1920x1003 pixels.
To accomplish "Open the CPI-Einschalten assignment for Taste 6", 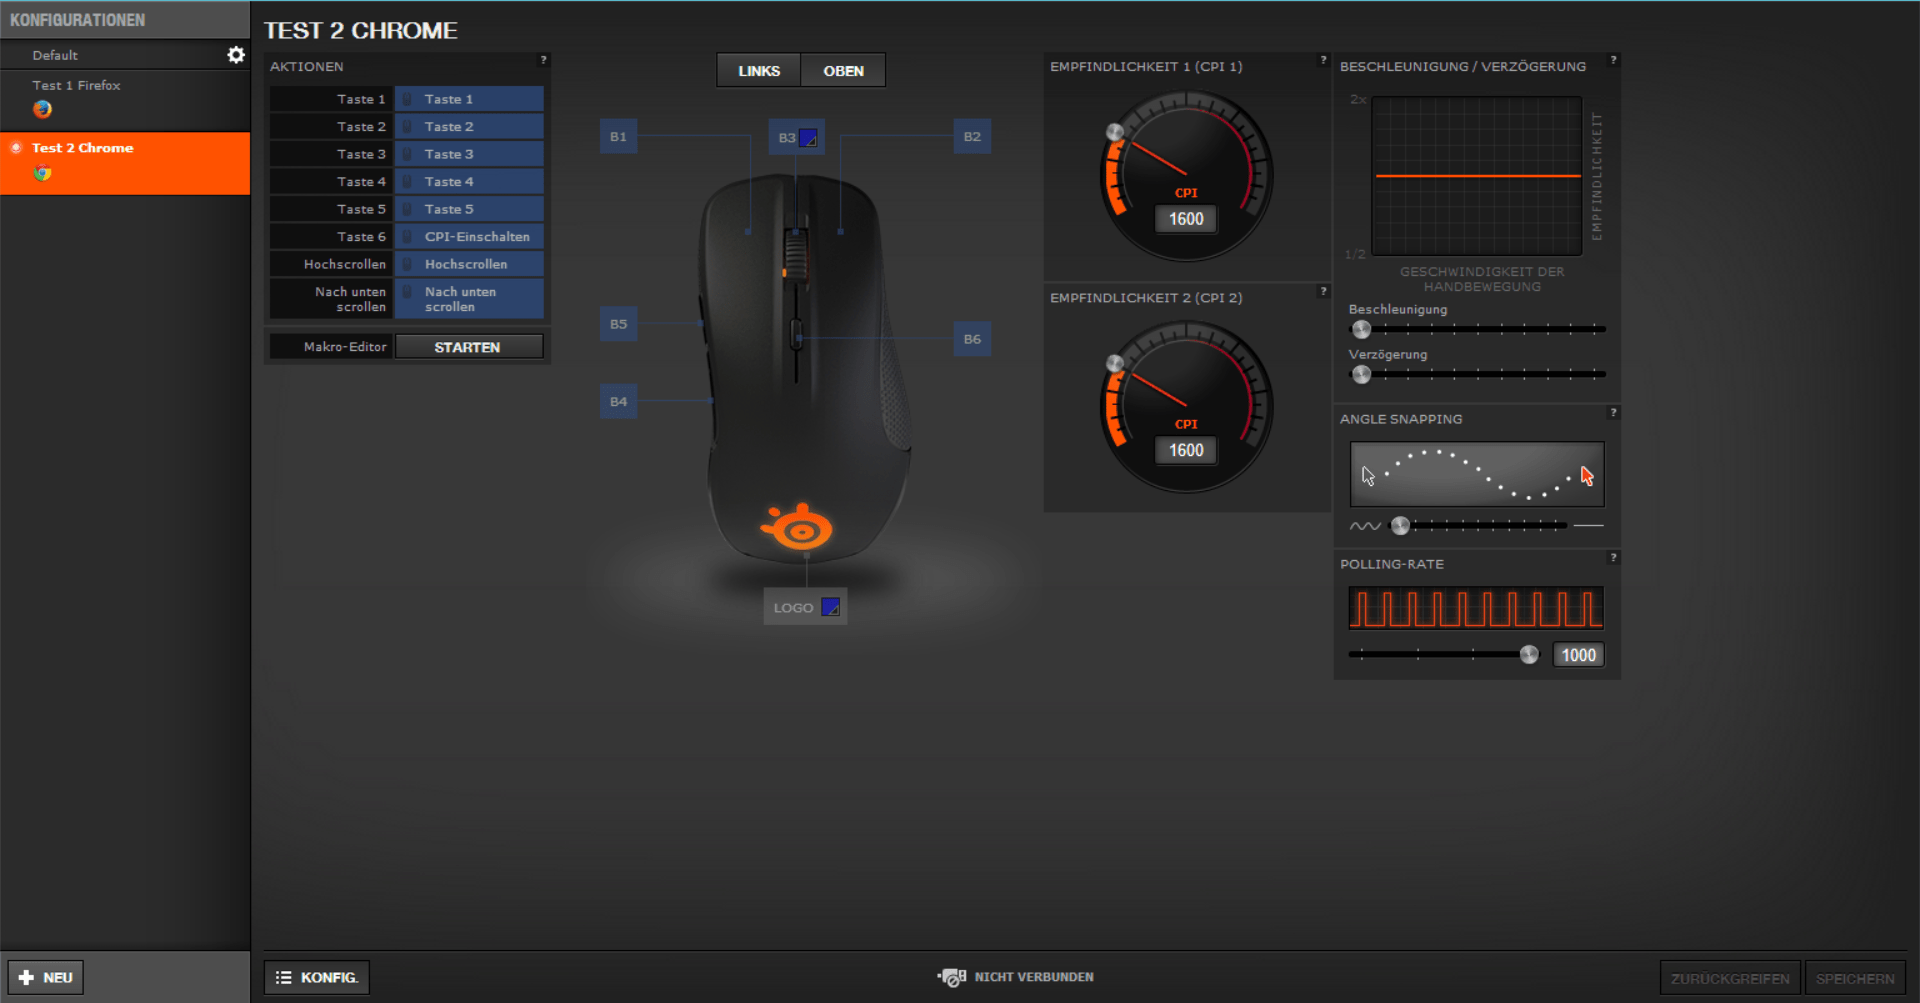I will pyautogui.click(x=469, y=236).
